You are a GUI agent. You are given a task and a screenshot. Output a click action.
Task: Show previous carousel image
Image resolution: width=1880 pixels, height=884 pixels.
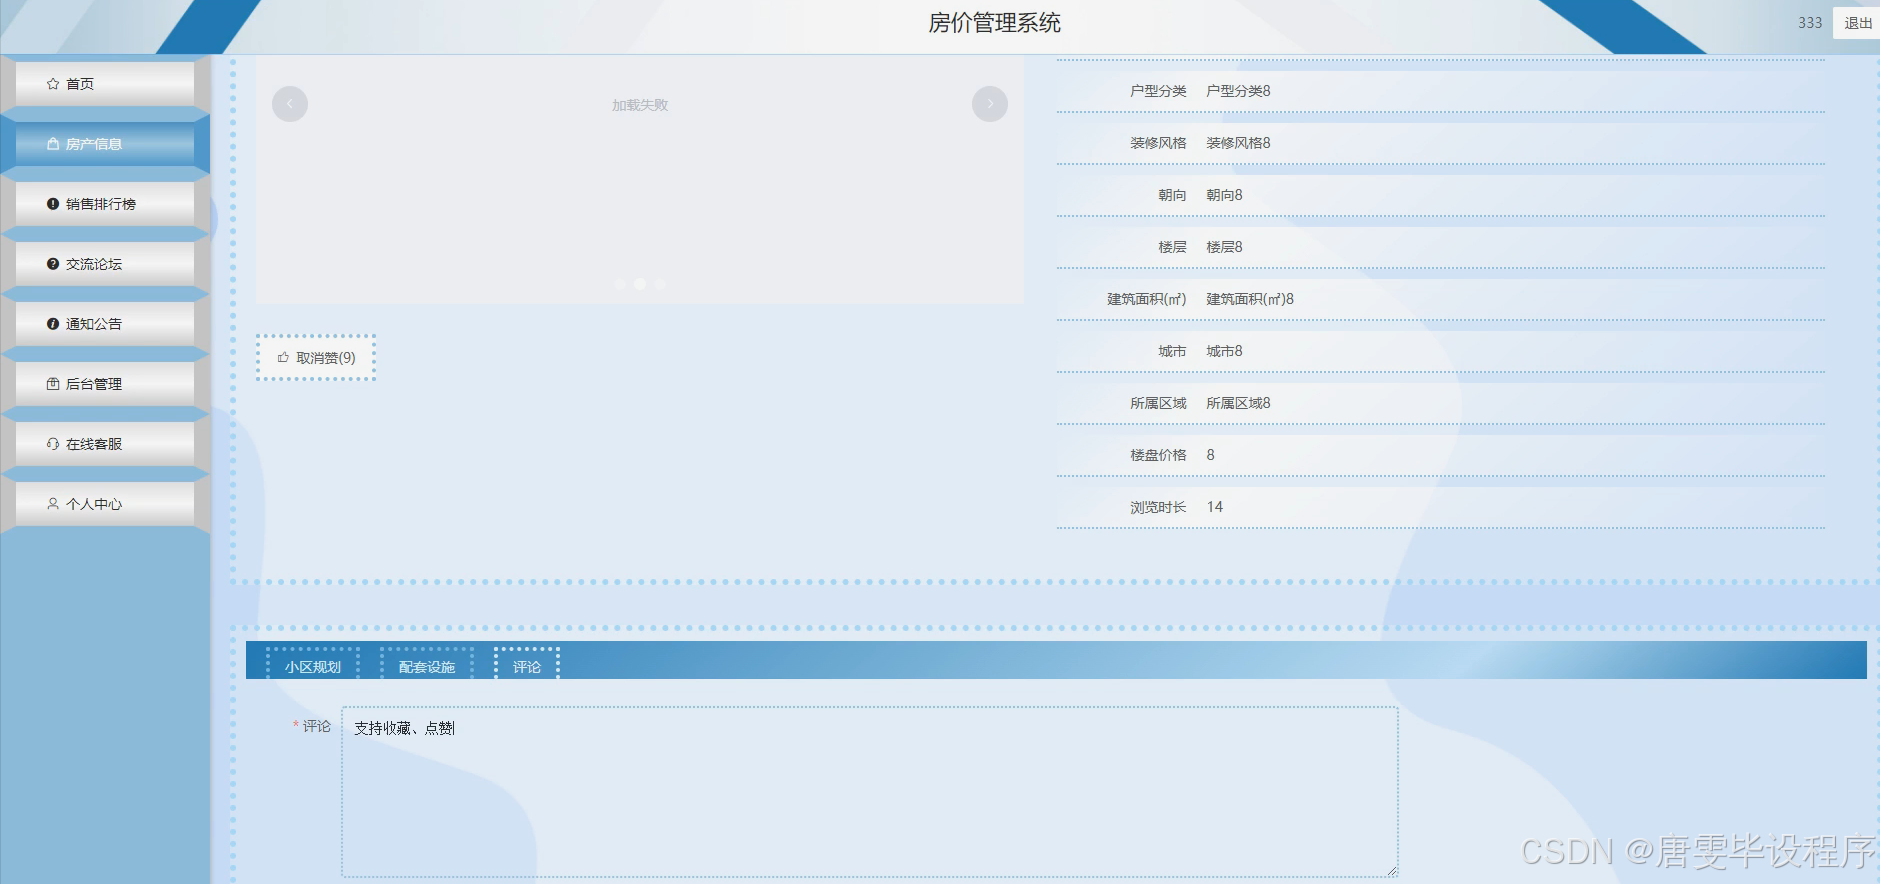290,104
